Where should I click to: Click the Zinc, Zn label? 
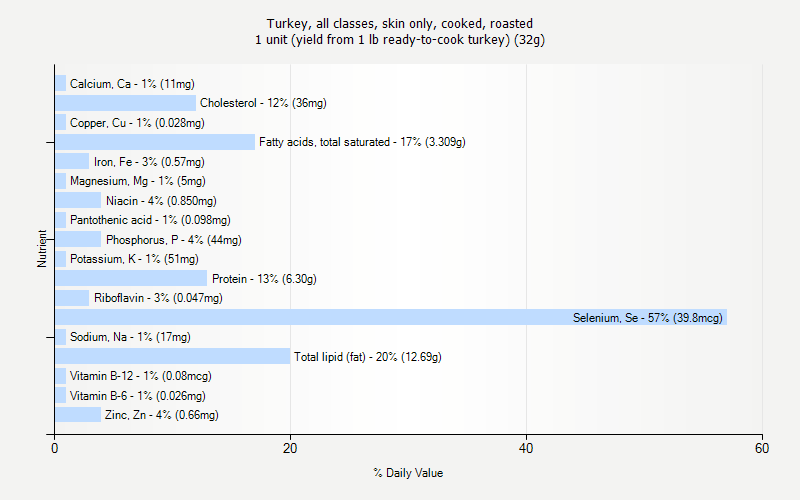point(161,415)
